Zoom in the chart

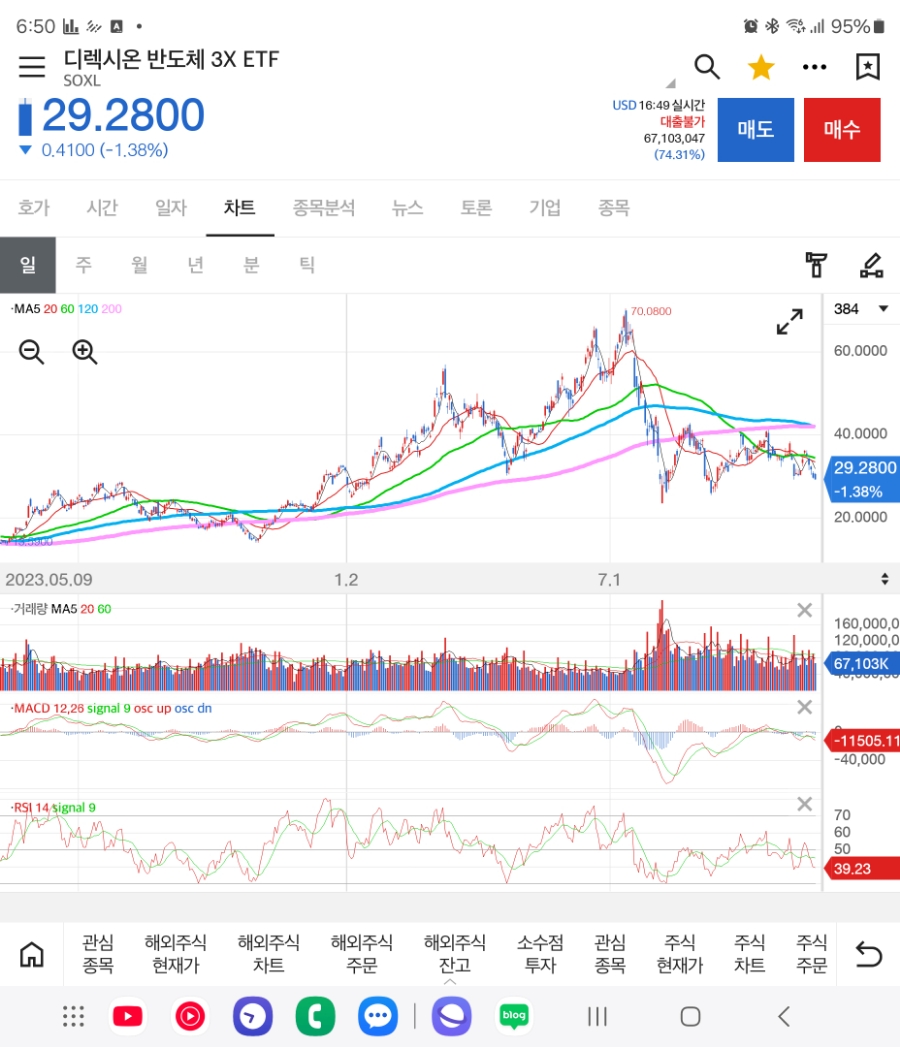[85, 351]
